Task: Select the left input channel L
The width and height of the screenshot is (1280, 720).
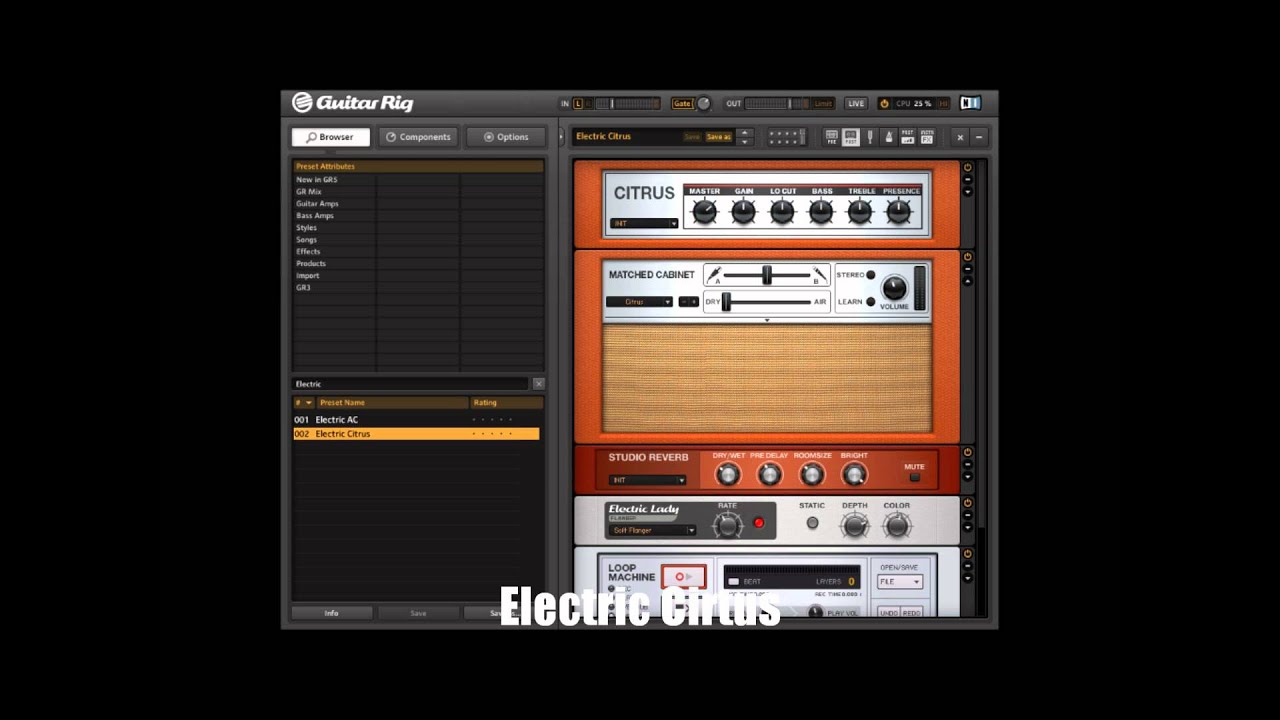Action: tap(578, 103)
